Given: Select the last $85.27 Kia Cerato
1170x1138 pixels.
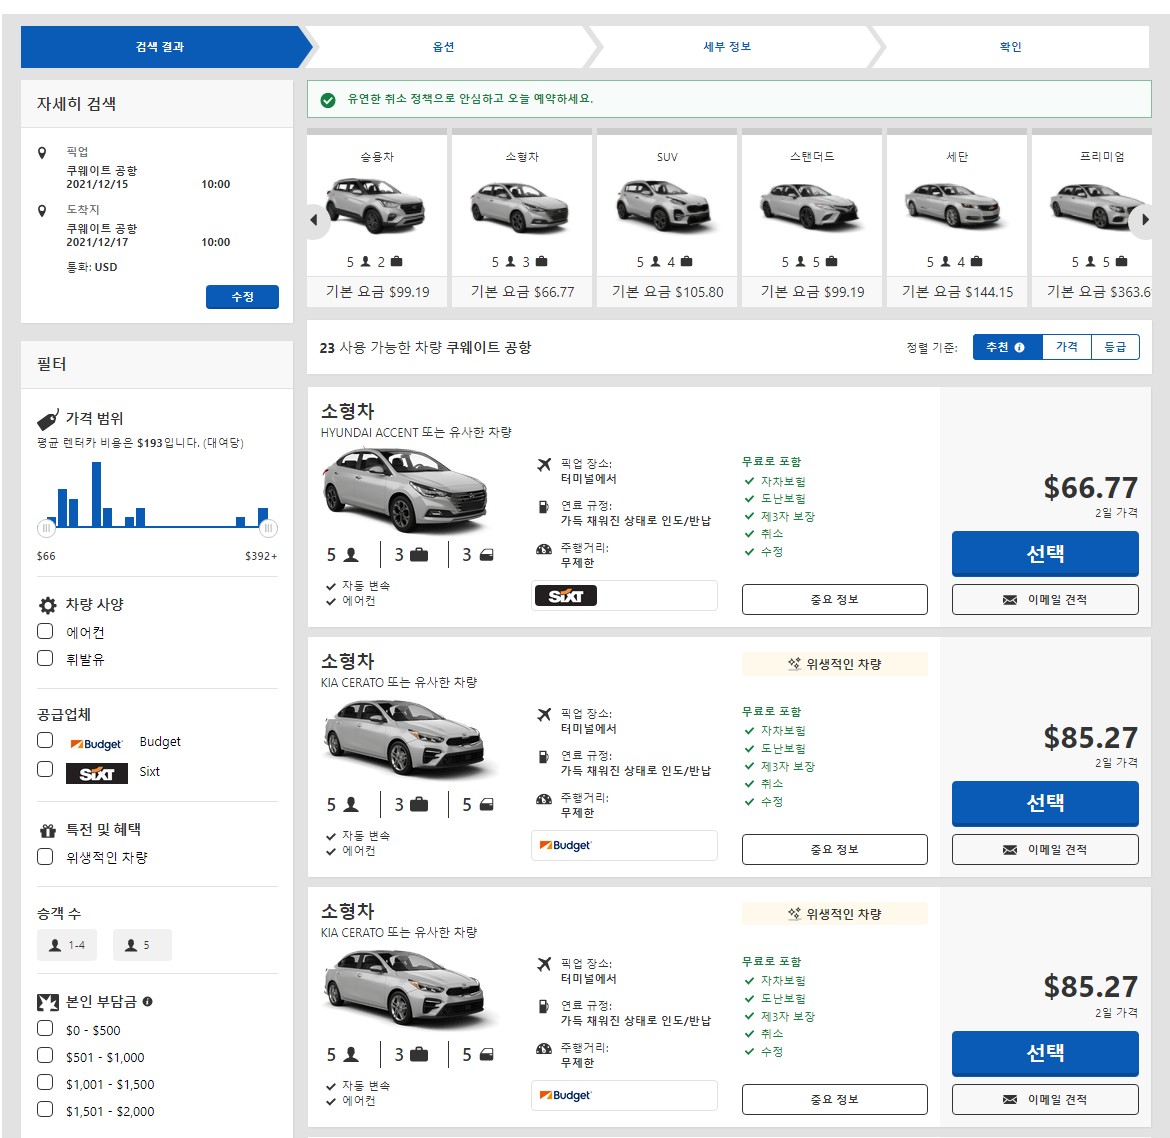Looking at the screenshot, I should pos(1045,1054).
